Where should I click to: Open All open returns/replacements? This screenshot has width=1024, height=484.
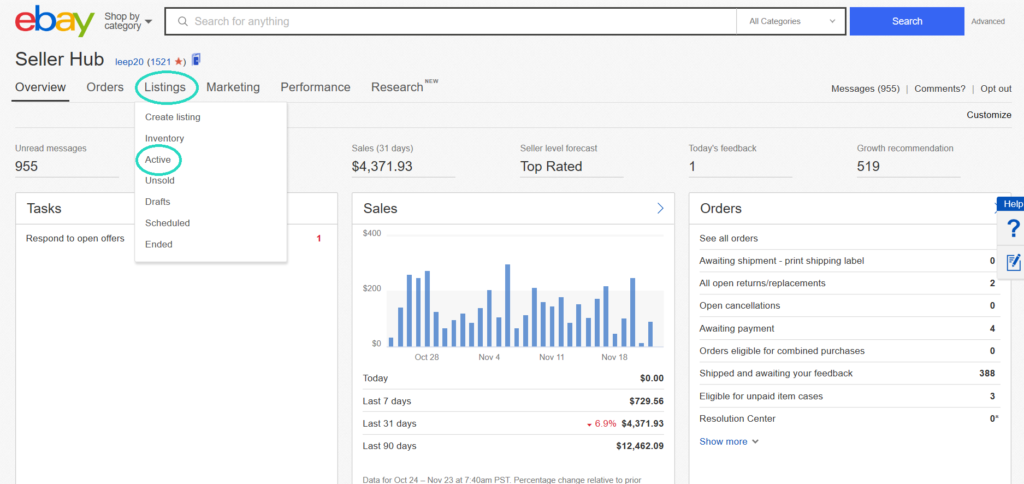pos(848,283)
